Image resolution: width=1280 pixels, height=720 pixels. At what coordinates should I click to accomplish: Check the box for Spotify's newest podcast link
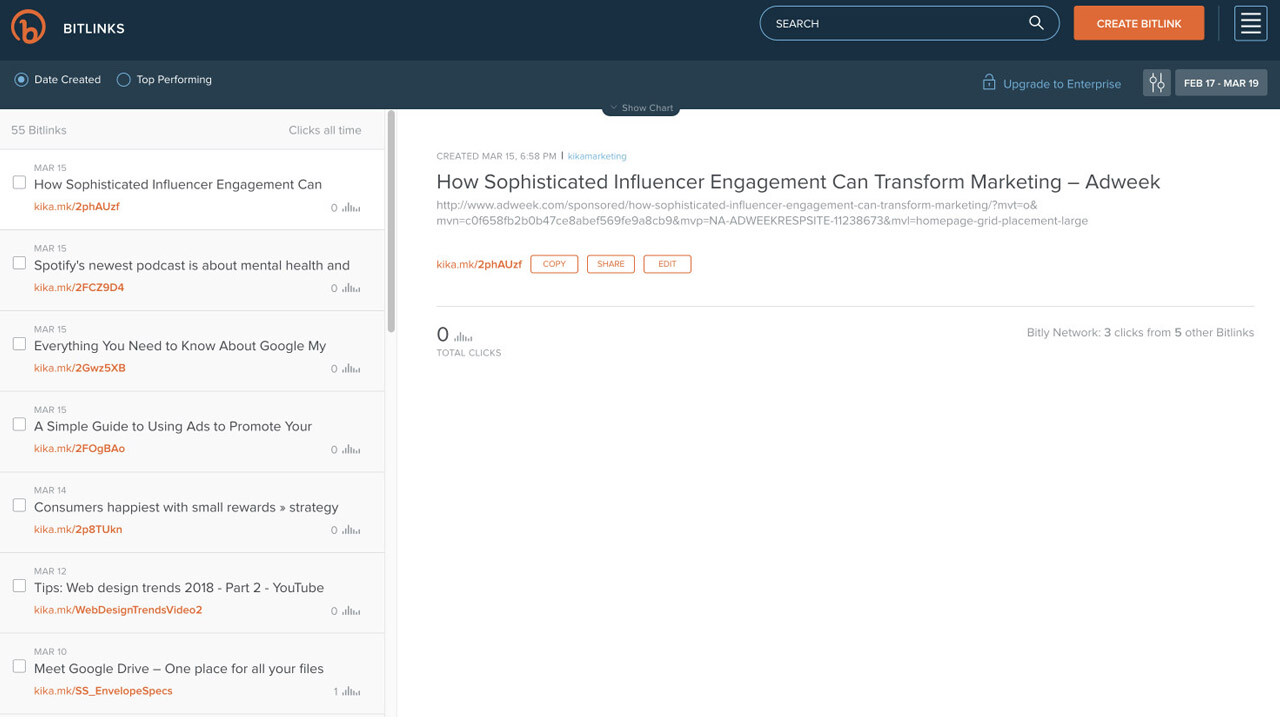pos(19,263)
